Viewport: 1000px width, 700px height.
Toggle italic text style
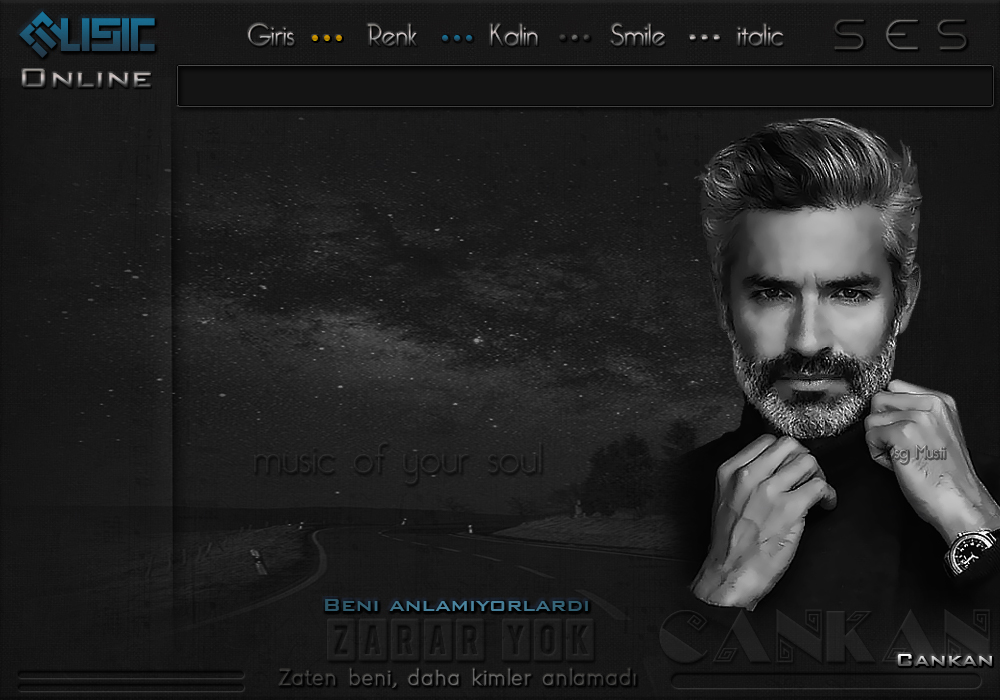pos(760,37)
